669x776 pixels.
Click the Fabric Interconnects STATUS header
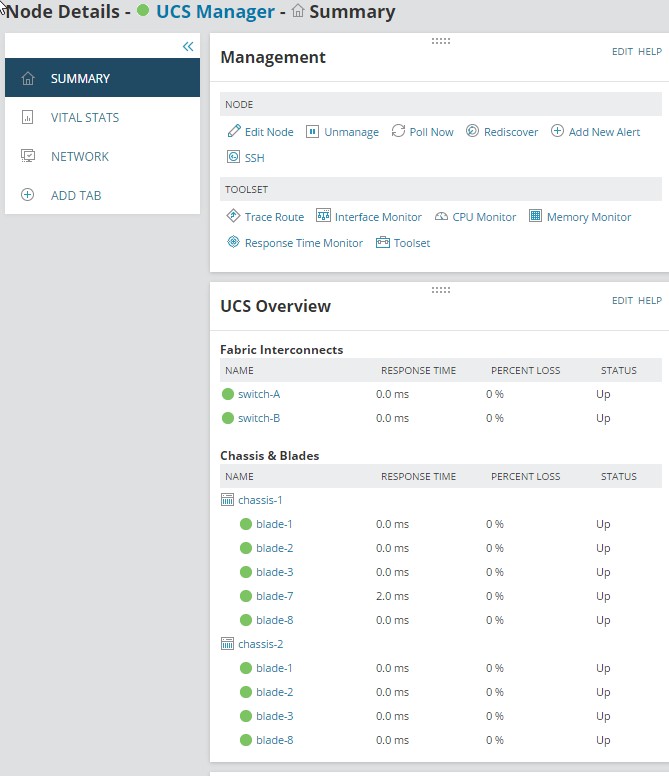pos(619,370)
